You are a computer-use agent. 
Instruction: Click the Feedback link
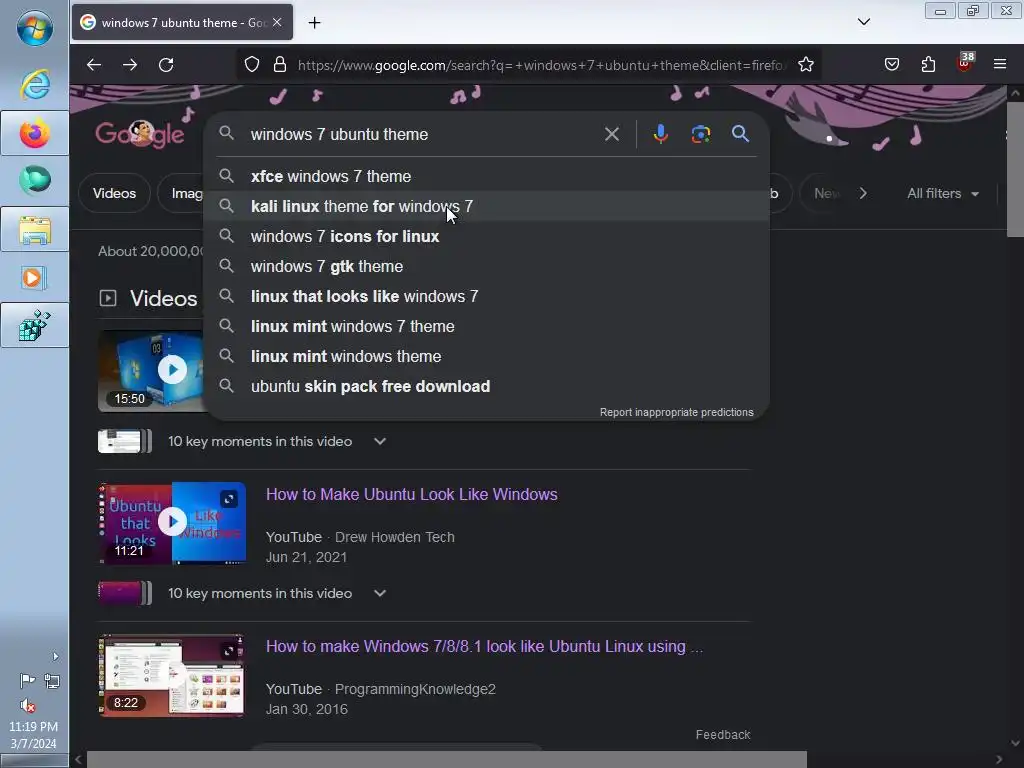pyautogui.click(x=723, y=735)
